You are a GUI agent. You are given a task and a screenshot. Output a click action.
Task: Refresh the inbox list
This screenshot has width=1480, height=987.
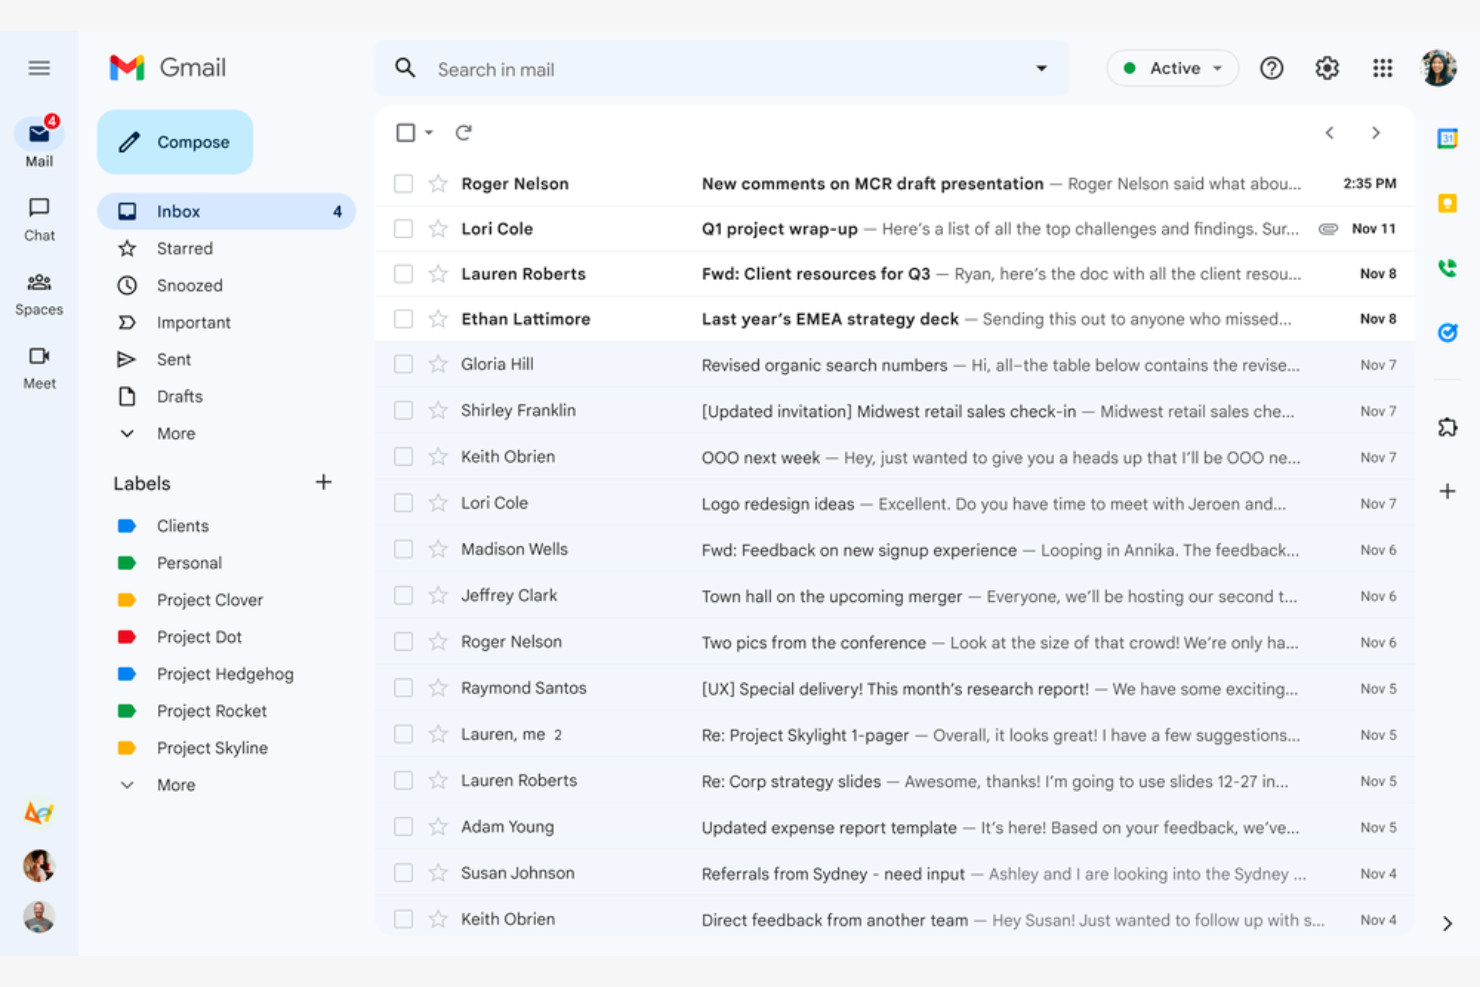464,131
